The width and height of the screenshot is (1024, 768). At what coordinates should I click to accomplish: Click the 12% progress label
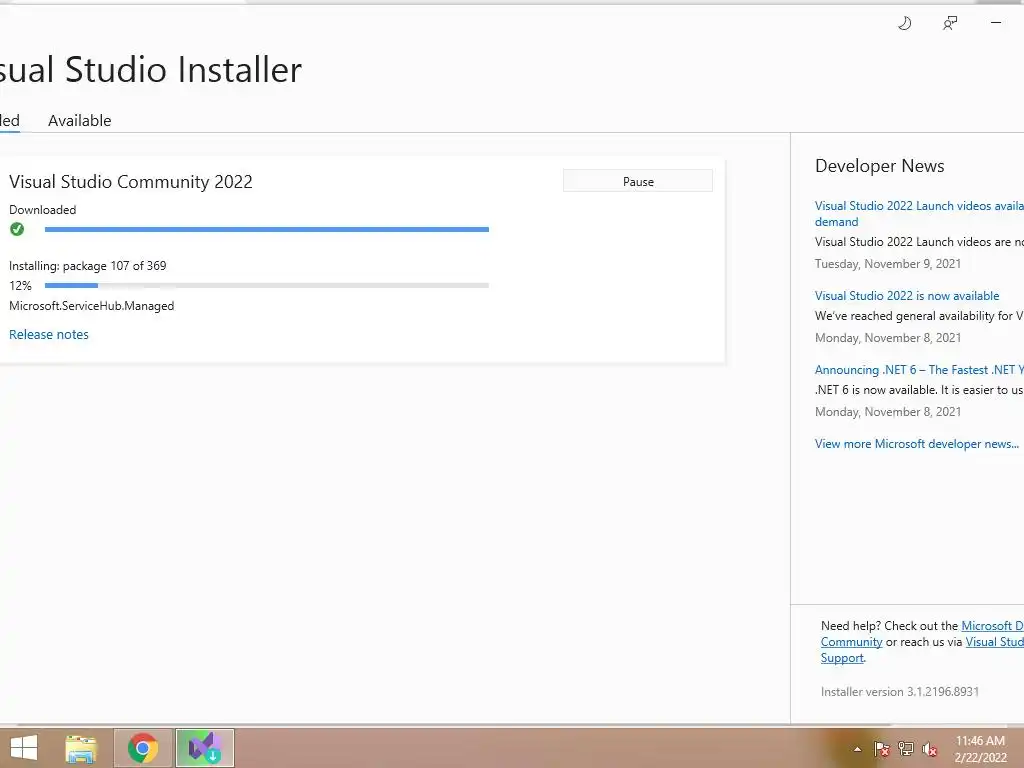tap(20, 285)
